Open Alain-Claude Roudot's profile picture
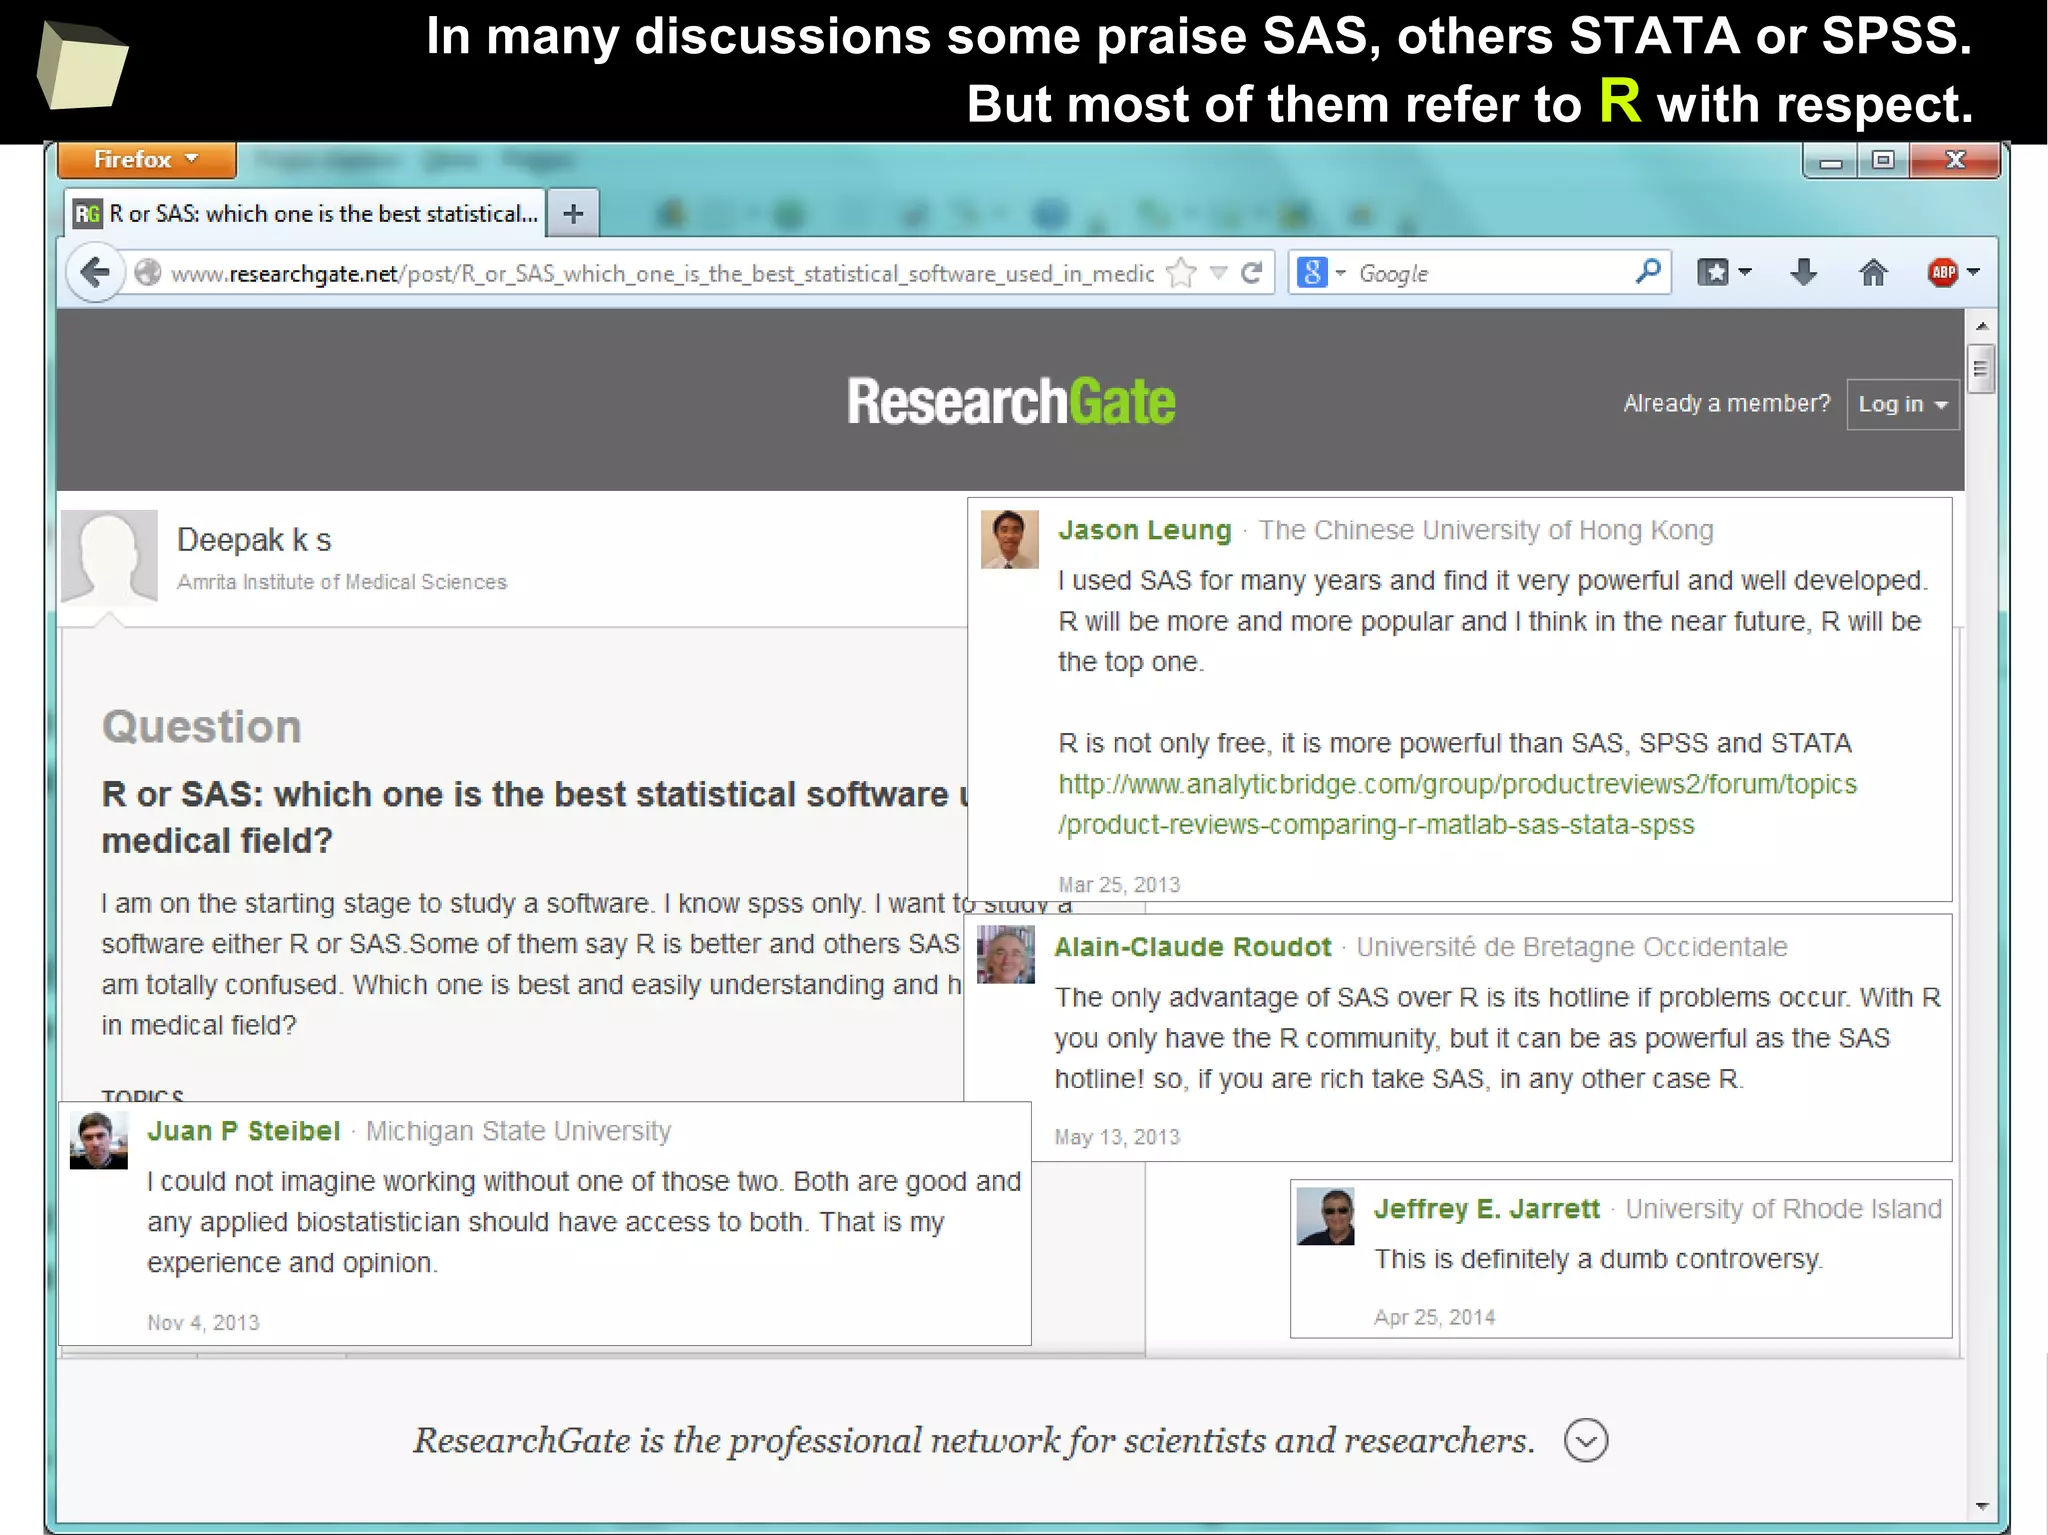This screenshot has height=1535, width=2048. [1005, 954]
